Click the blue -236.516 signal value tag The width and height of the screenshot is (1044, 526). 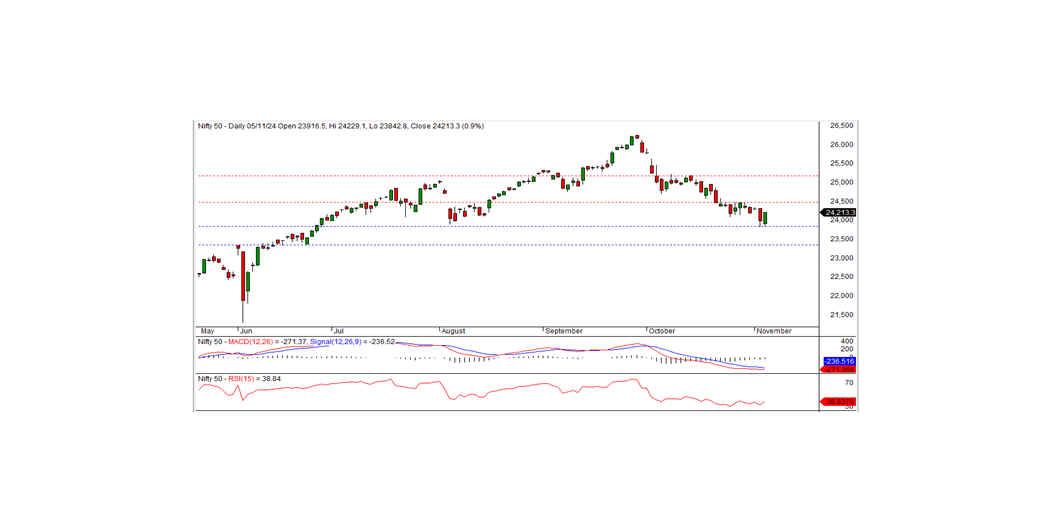point(838,362)
